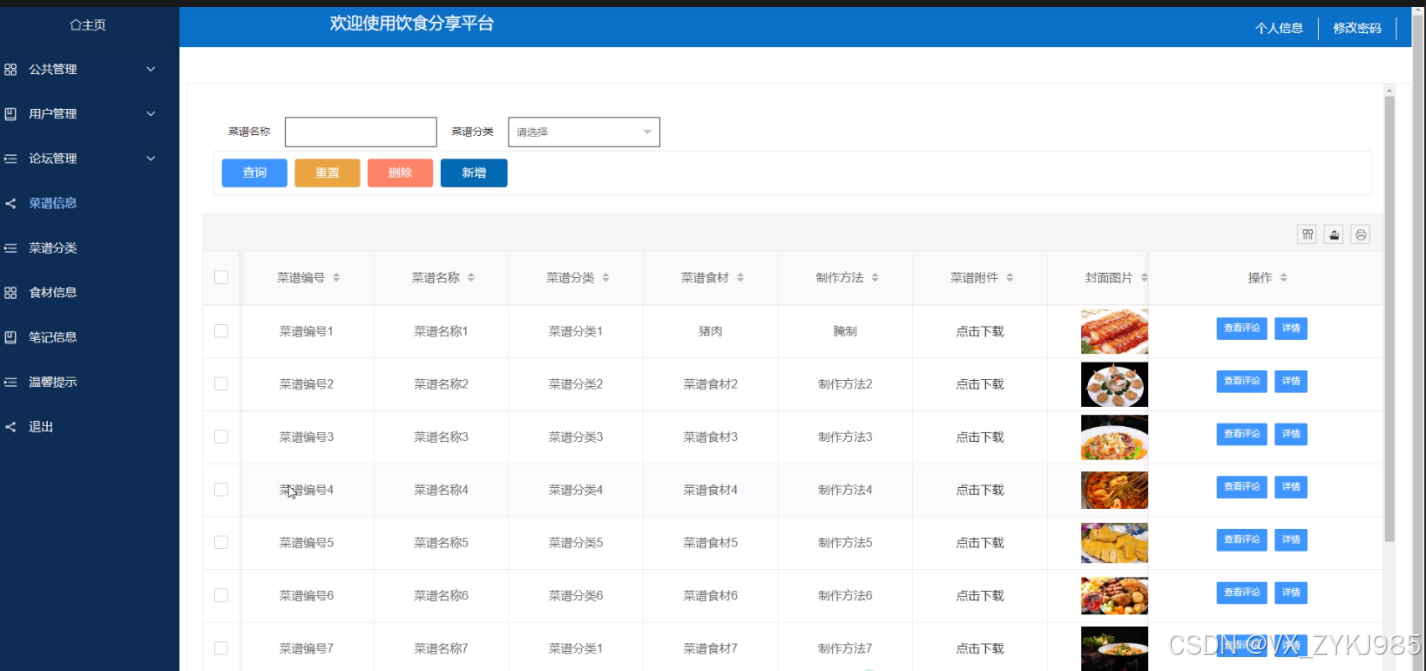The width and height of the screenshot is (1426, 671).
Task: Focus the 菜谱名称 search field
Action: coord(361,132)
